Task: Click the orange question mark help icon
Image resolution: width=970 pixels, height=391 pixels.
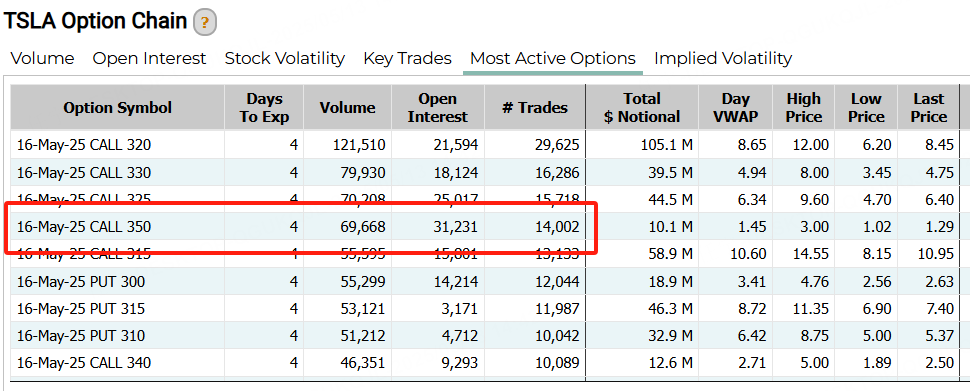Action: point(205,24)
